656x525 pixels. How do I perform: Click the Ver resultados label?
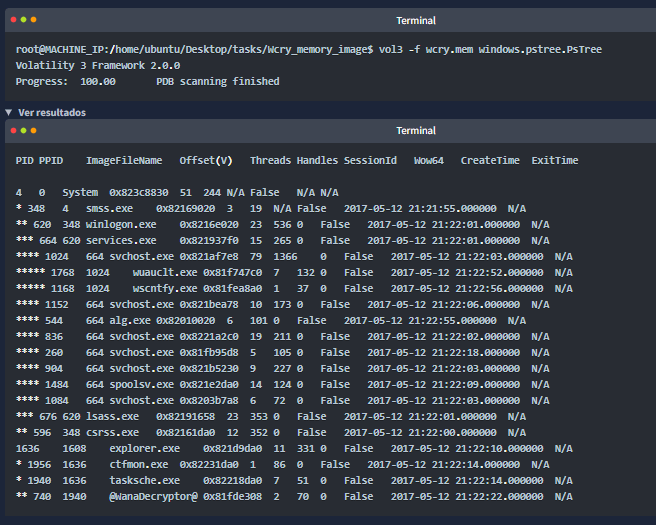coord(52,113)
